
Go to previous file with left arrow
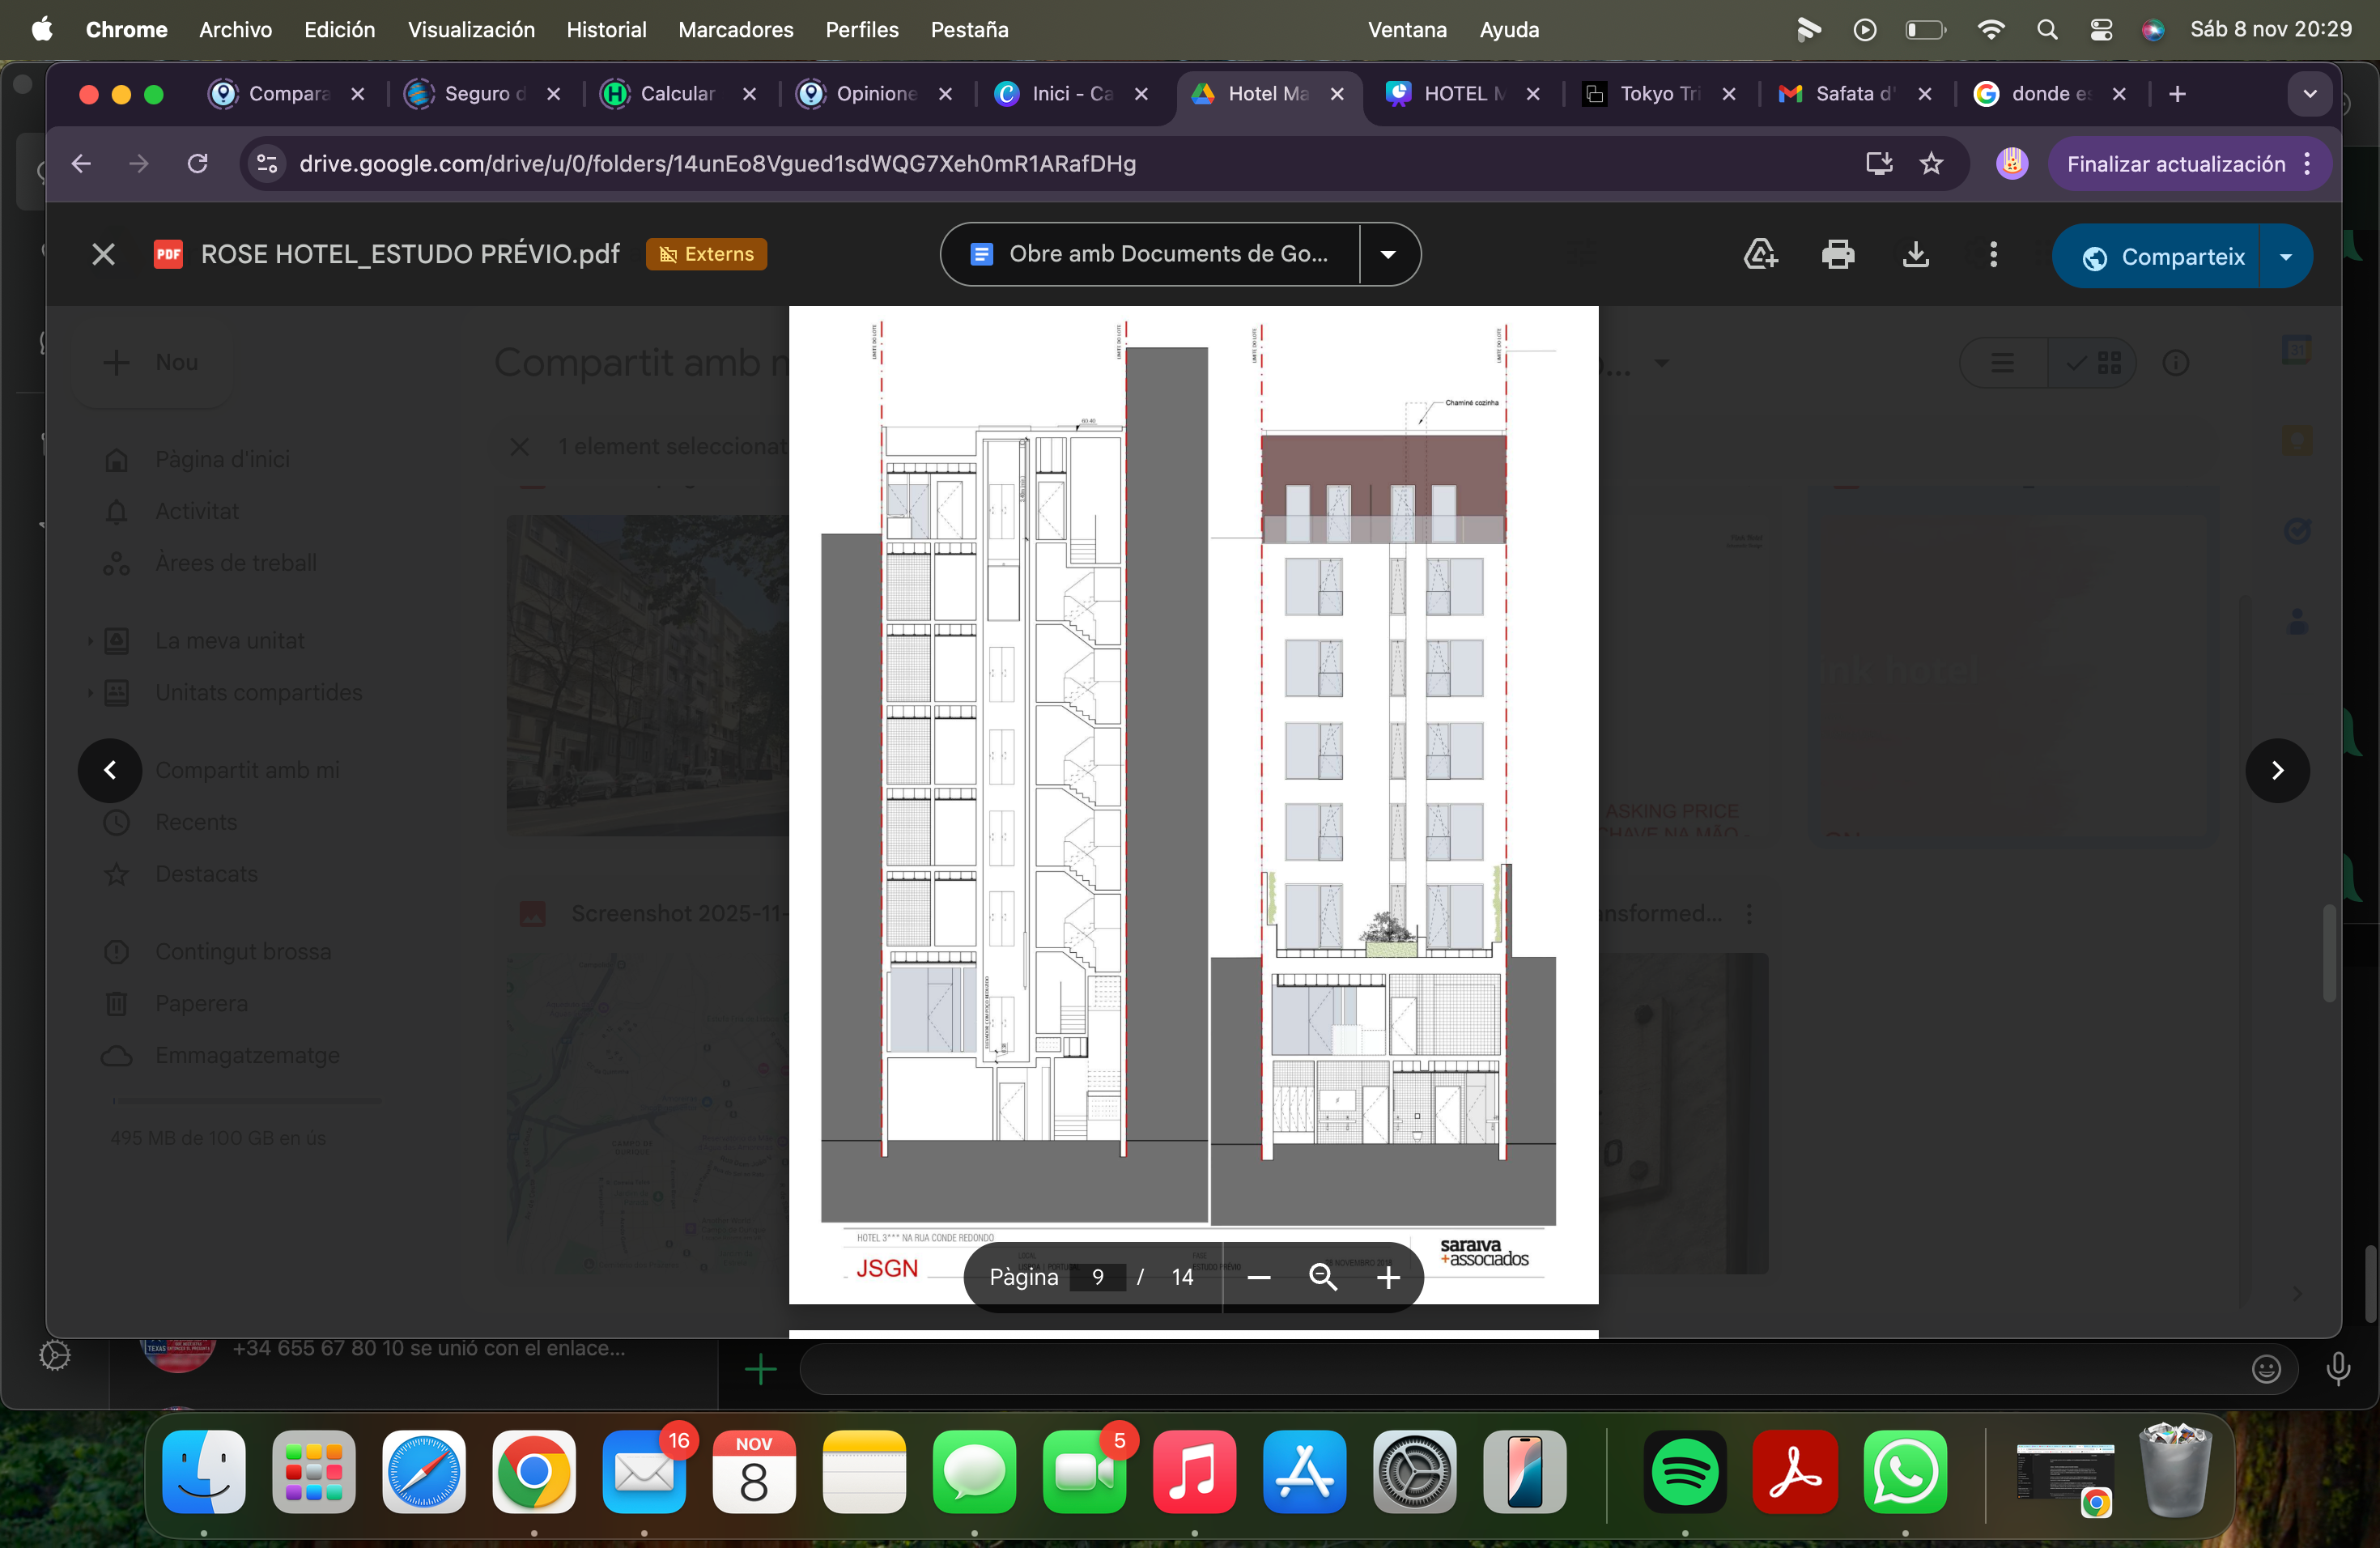pos(110,770)
